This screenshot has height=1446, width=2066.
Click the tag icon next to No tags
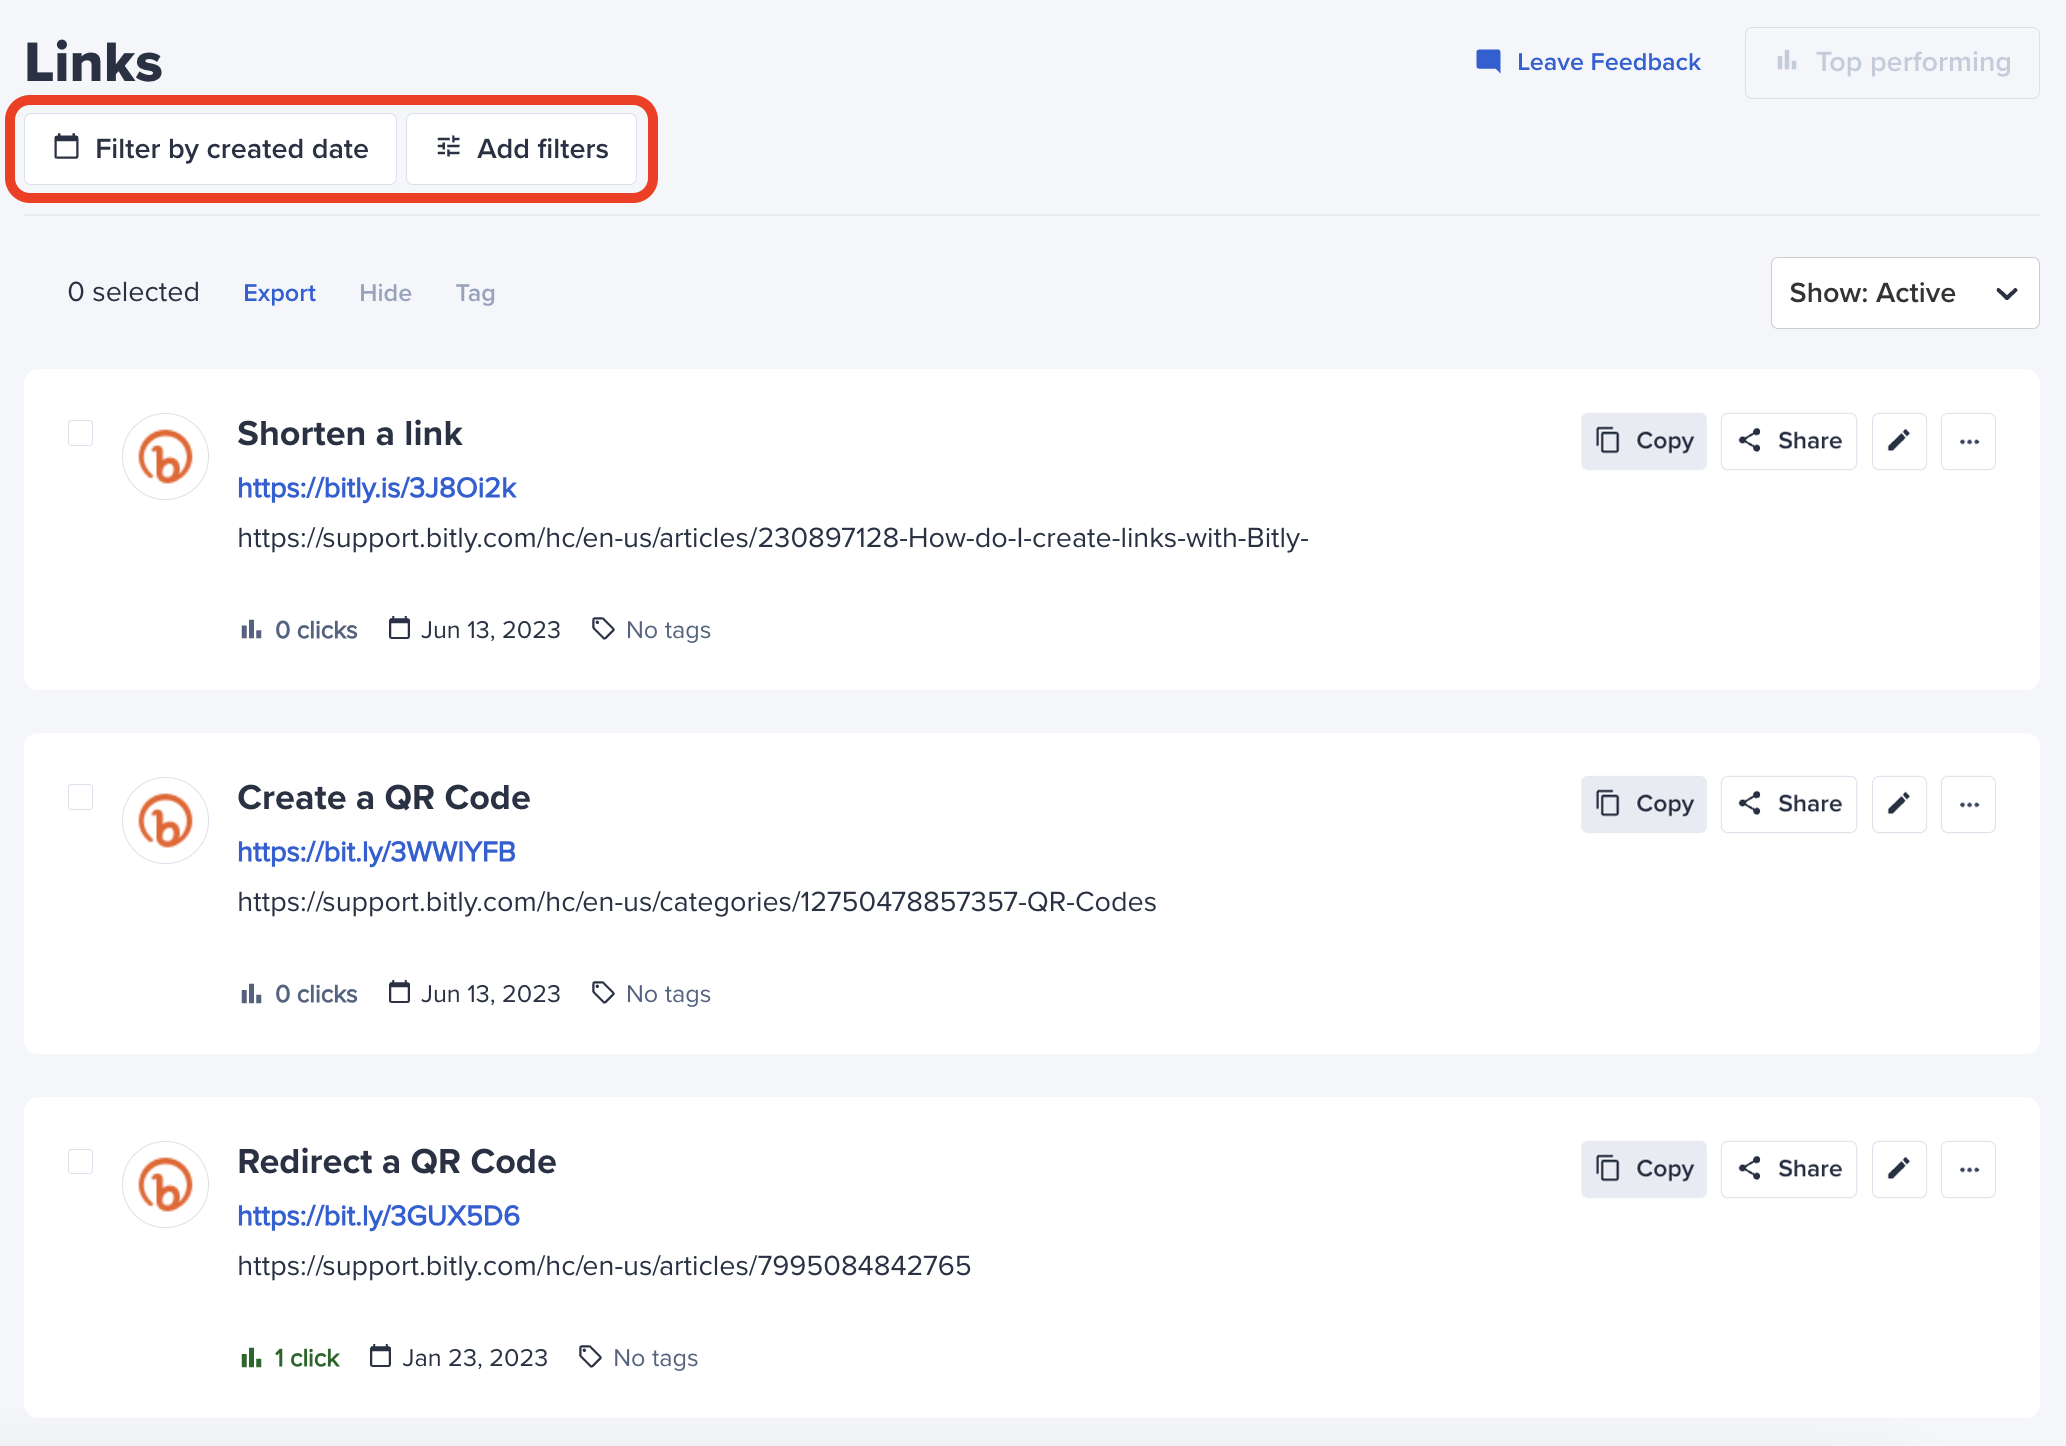[x=603, y=628]
